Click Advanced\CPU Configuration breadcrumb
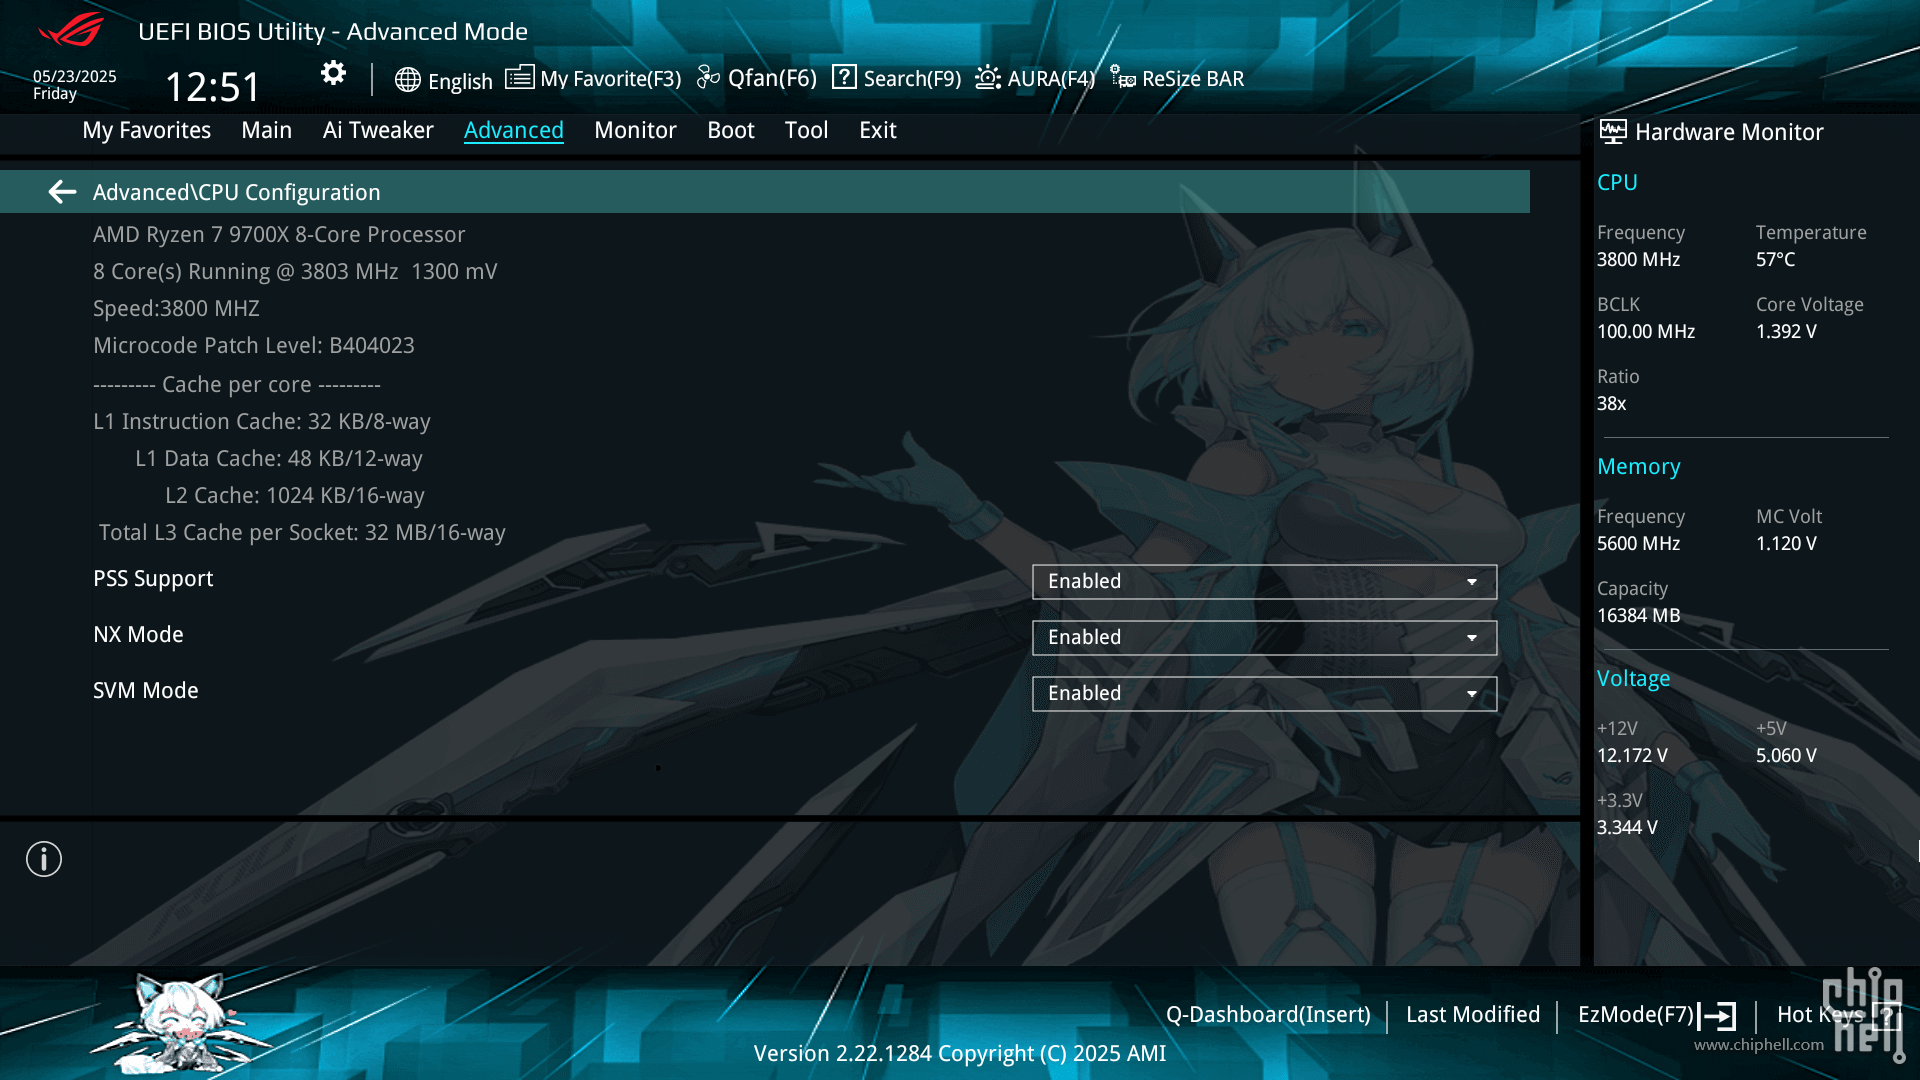This screenshot has width=1920, height=1080. coord(236,192)
